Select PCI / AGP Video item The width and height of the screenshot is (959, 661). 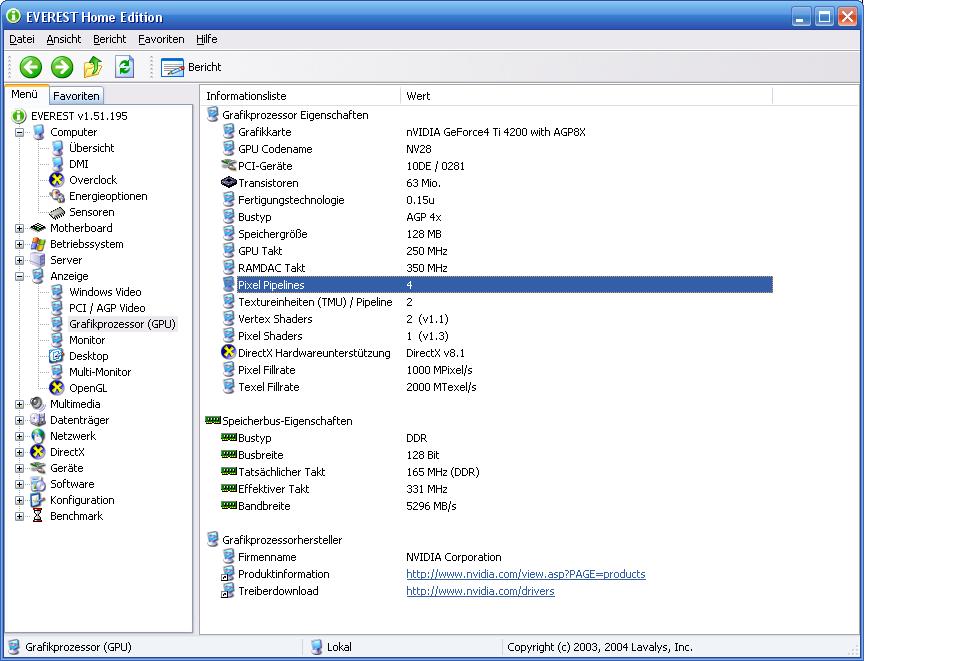point(107,308)
